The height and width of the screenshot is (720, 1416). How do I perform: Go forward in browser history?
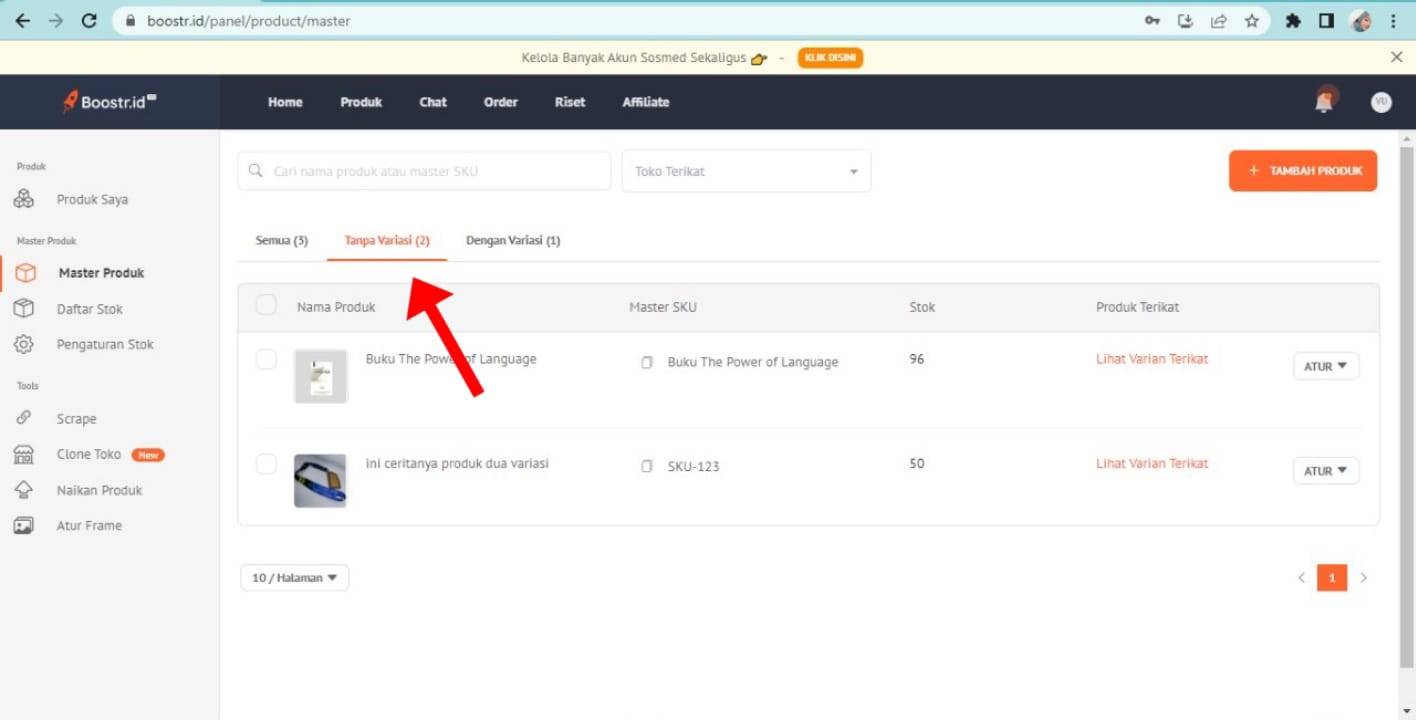point(55,20)
